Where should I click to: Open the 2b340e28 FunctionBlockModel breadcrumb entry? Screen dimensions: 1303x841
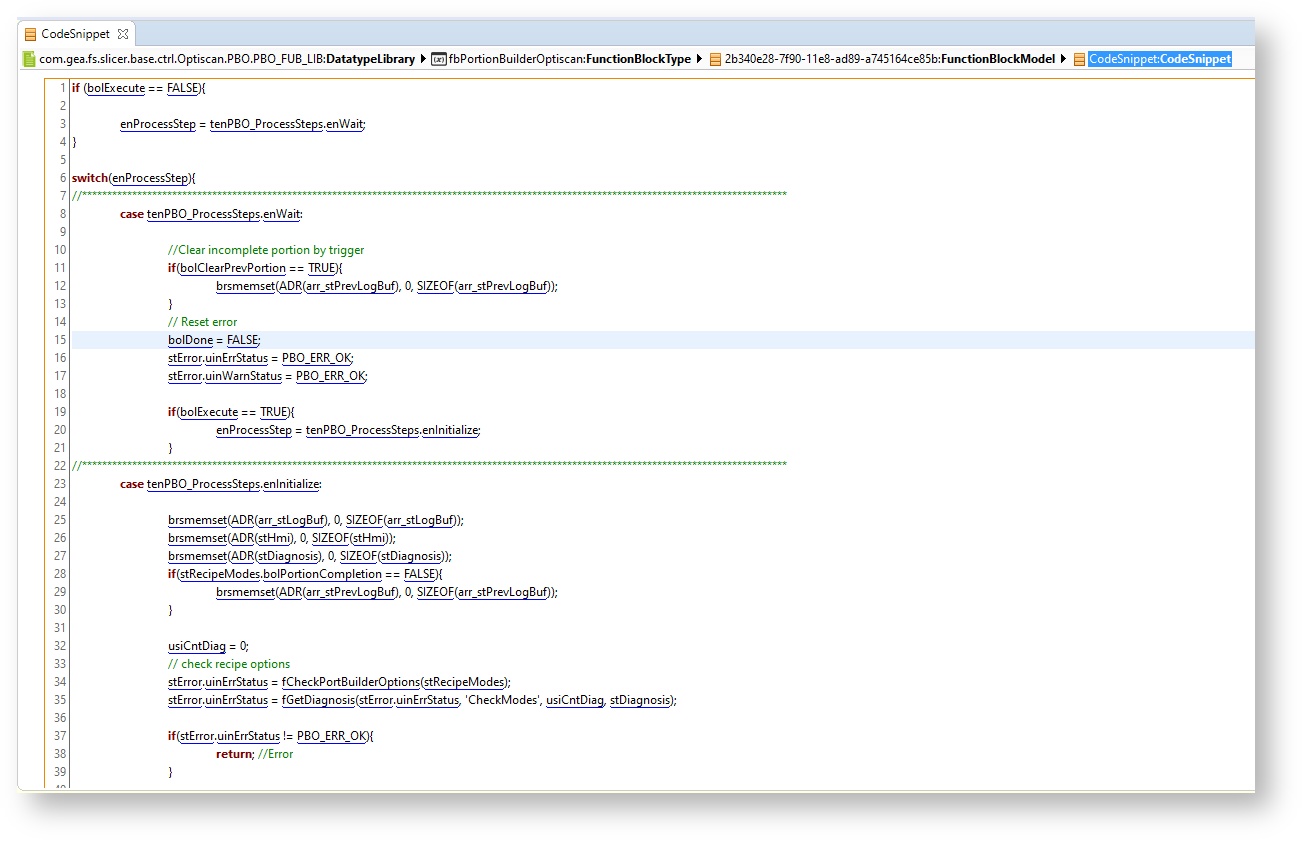tap(889, 59)
